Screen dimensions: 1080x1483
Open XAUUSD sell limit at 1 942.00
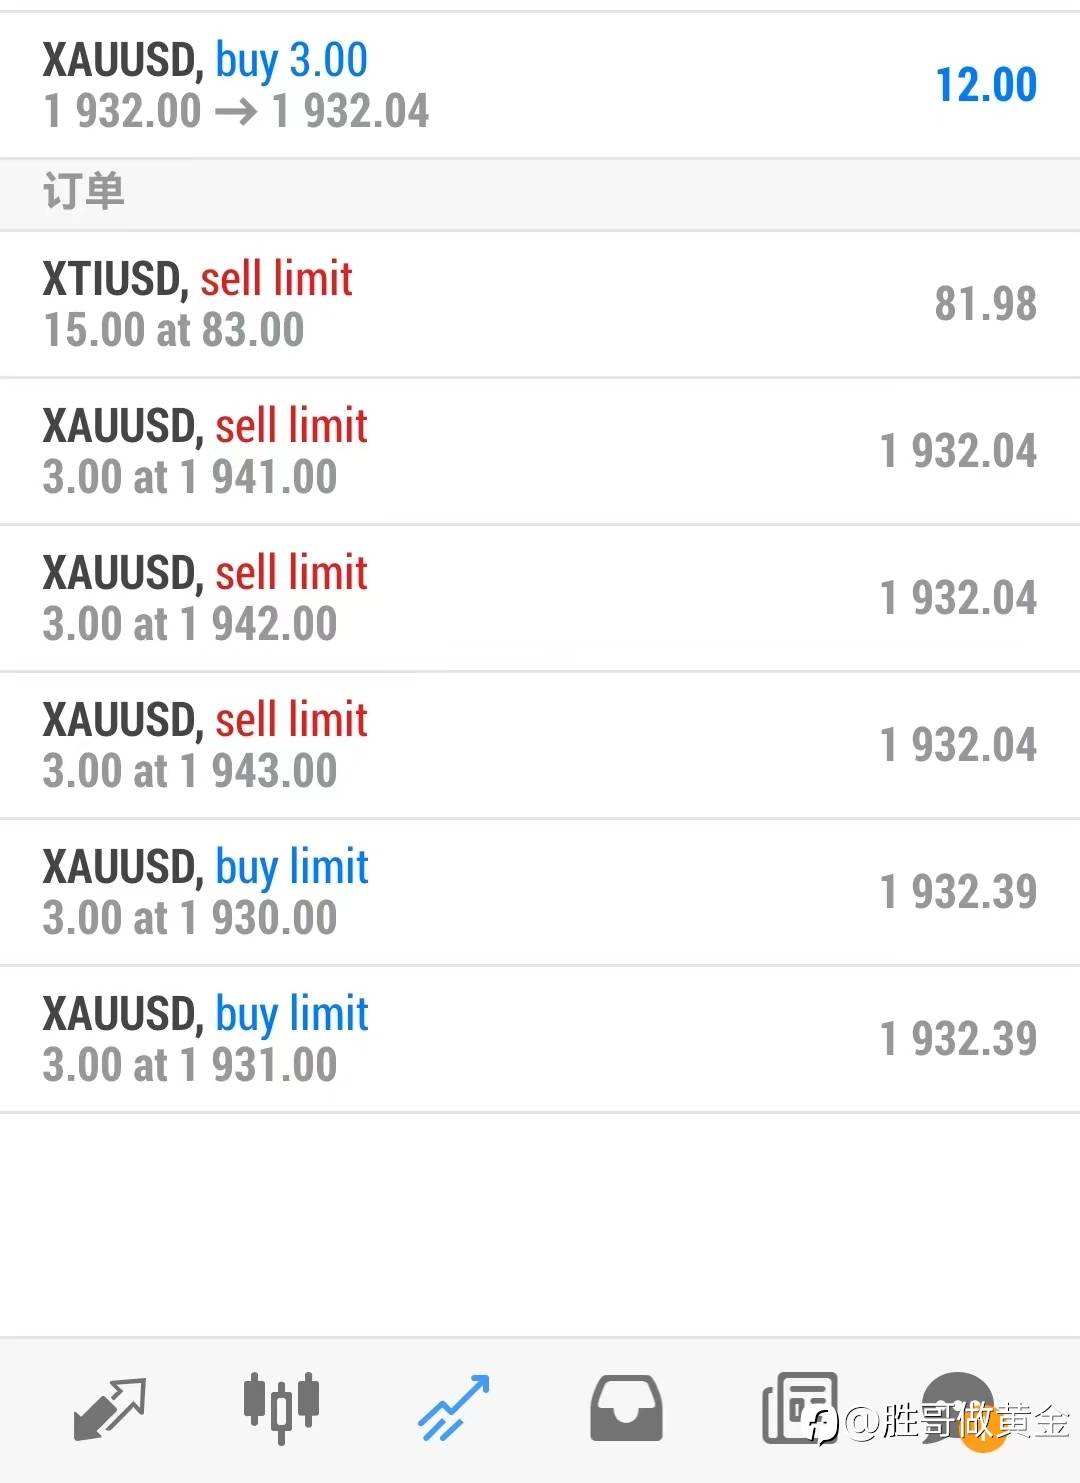pos(540,598)
